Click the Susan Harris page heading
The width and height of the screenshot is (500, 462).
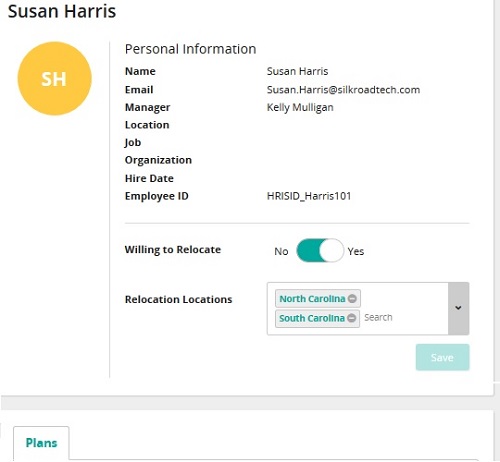62,11
